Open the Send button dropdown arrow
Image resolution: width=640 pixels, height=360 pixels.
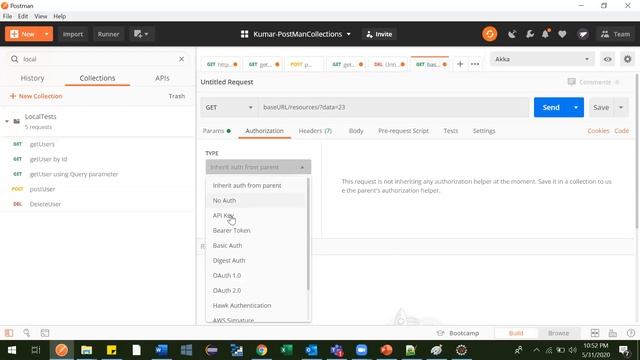(x=576, y=107)
